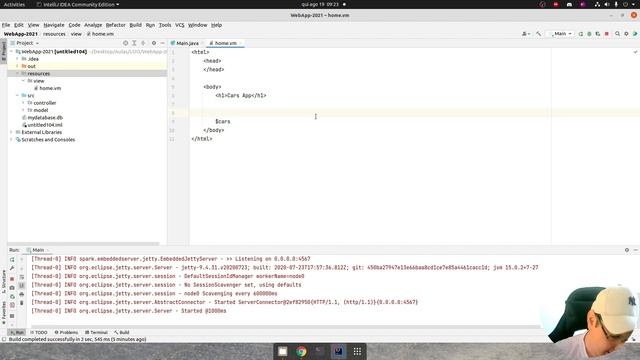Click wrench settings icon in Run panel
Viewport: 640px width, 360px height.
click(x=12, y=268)
